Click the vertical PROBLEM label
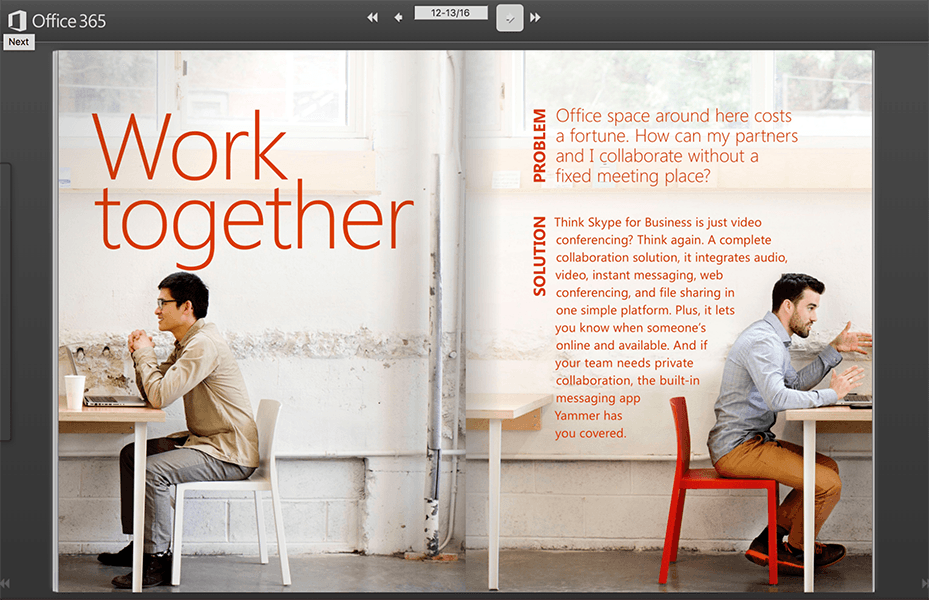929x600 pixels. click(540, 145)
